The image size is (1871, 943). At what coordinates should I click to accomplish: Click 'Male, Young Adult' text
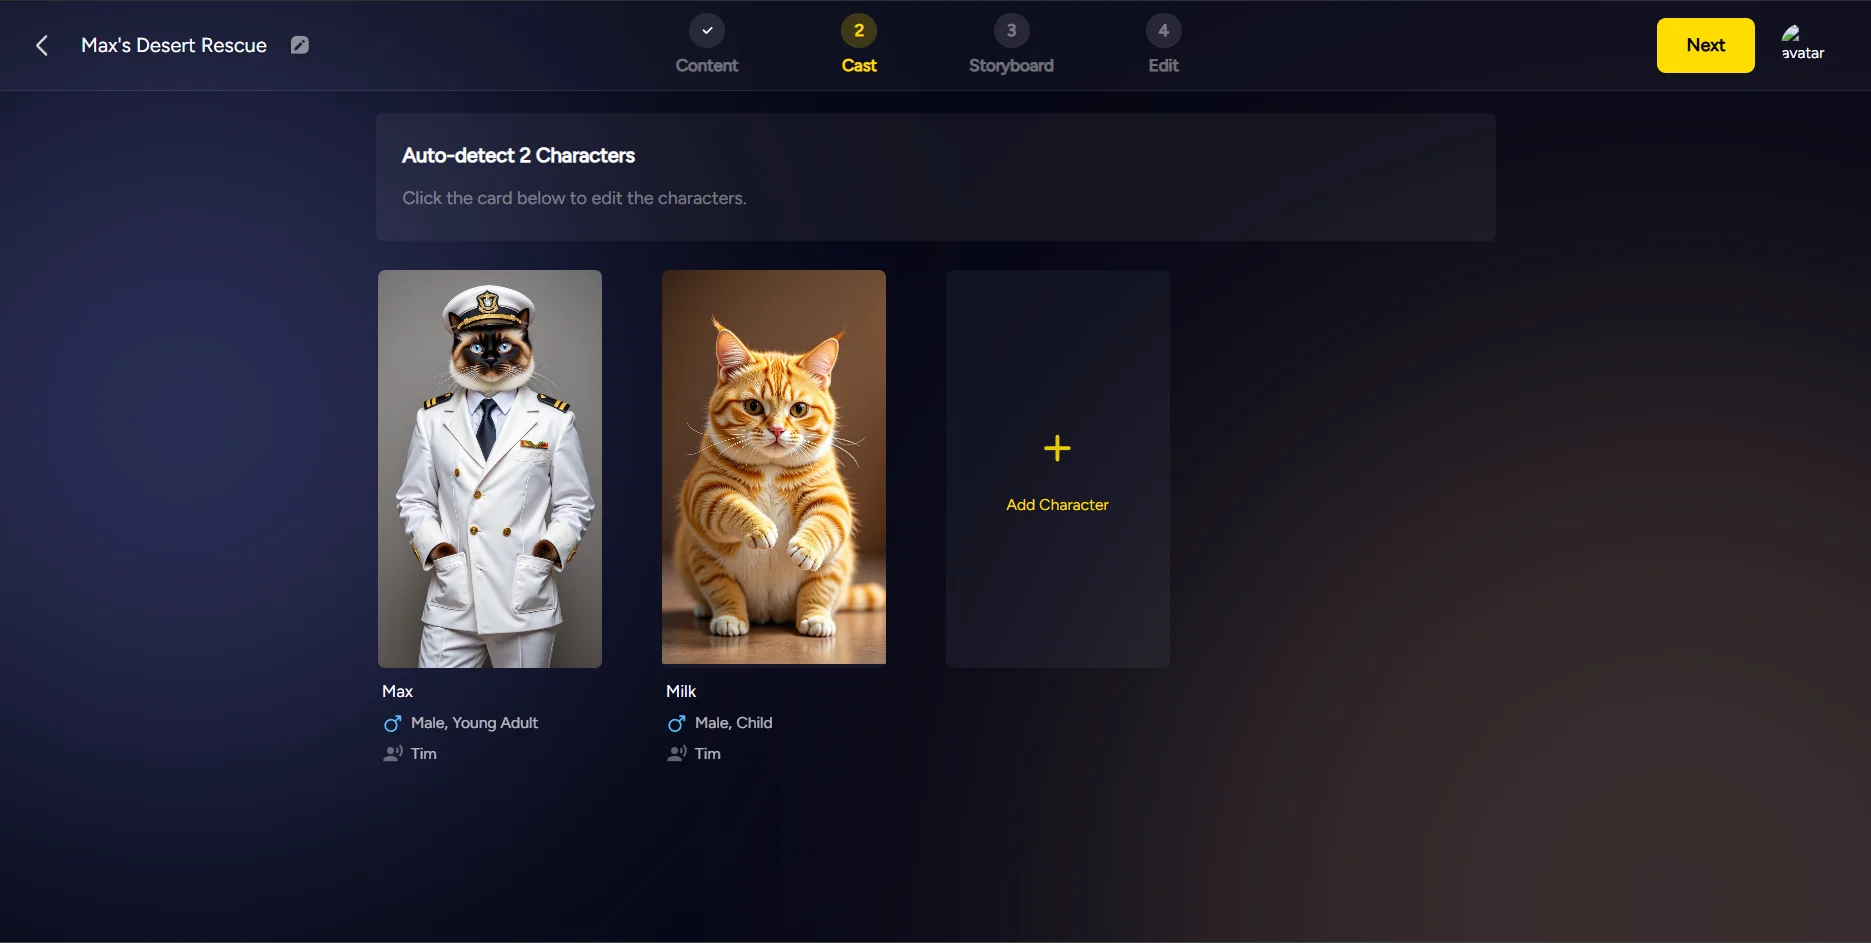tap(474, 723)
